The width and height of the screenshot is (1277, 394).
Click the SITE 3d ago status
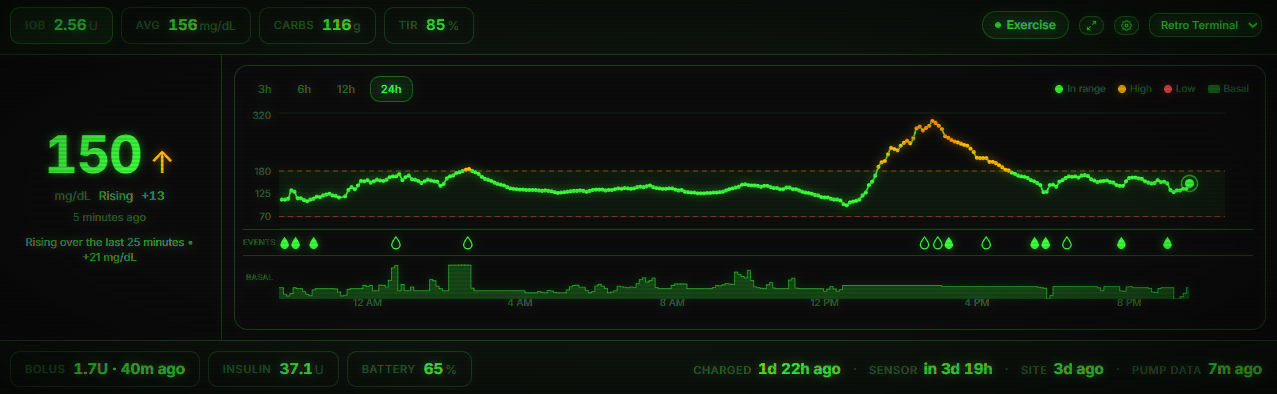[x=1062, y=369]
